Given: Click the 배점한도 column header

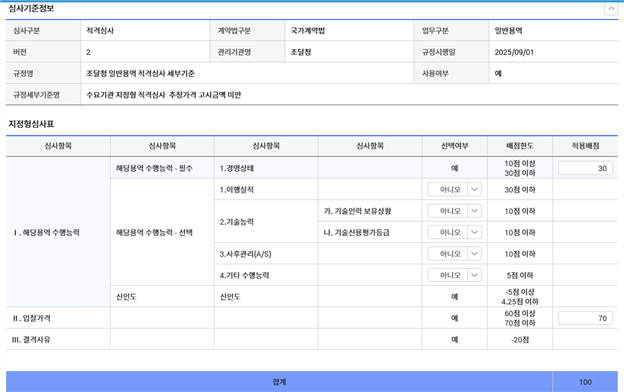Looking at the screenshot, I should 520,146.
